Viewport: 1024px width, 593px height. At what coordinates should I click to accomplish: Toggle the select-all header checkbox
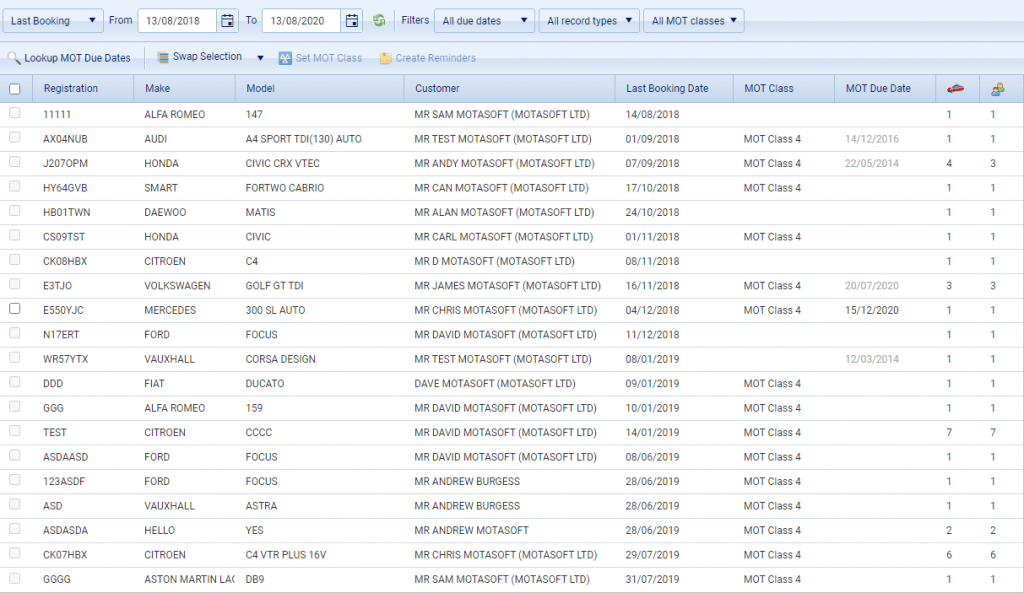tap(15, 89)
